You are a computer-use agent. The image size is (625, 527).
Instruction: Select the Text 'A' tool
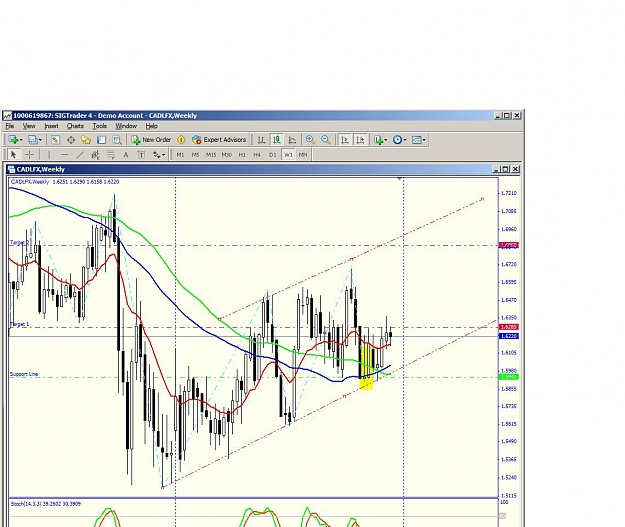(126, 155)
